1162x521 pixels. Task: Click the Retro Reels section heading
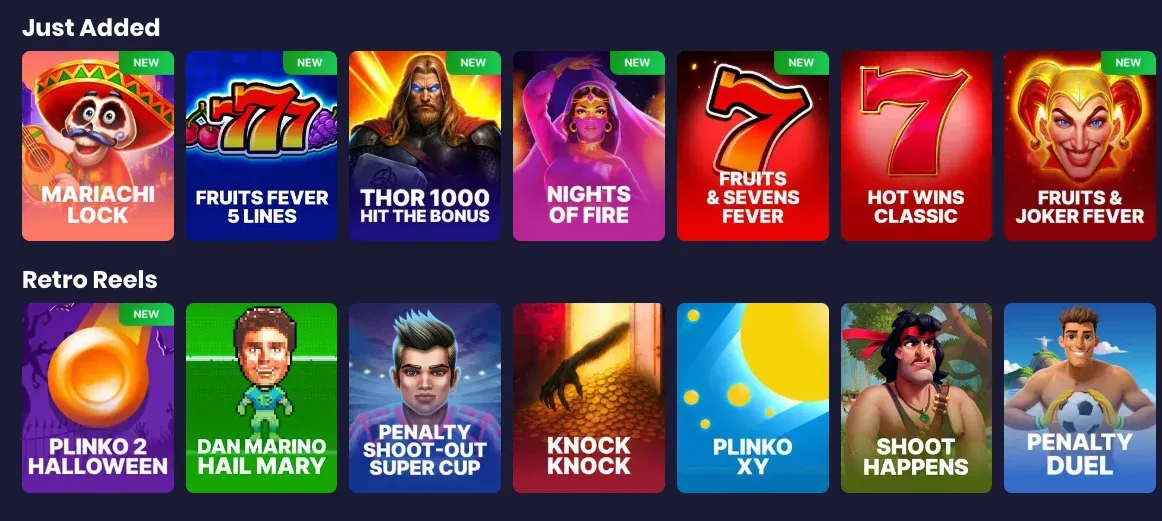[x=90, y=279]
